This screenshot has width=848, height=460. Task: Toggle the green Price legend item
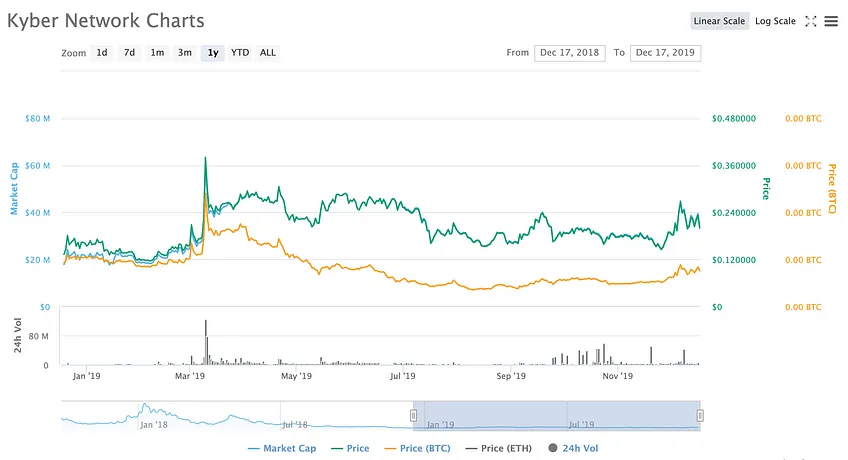pyautogui.click(x=350, y=448)
